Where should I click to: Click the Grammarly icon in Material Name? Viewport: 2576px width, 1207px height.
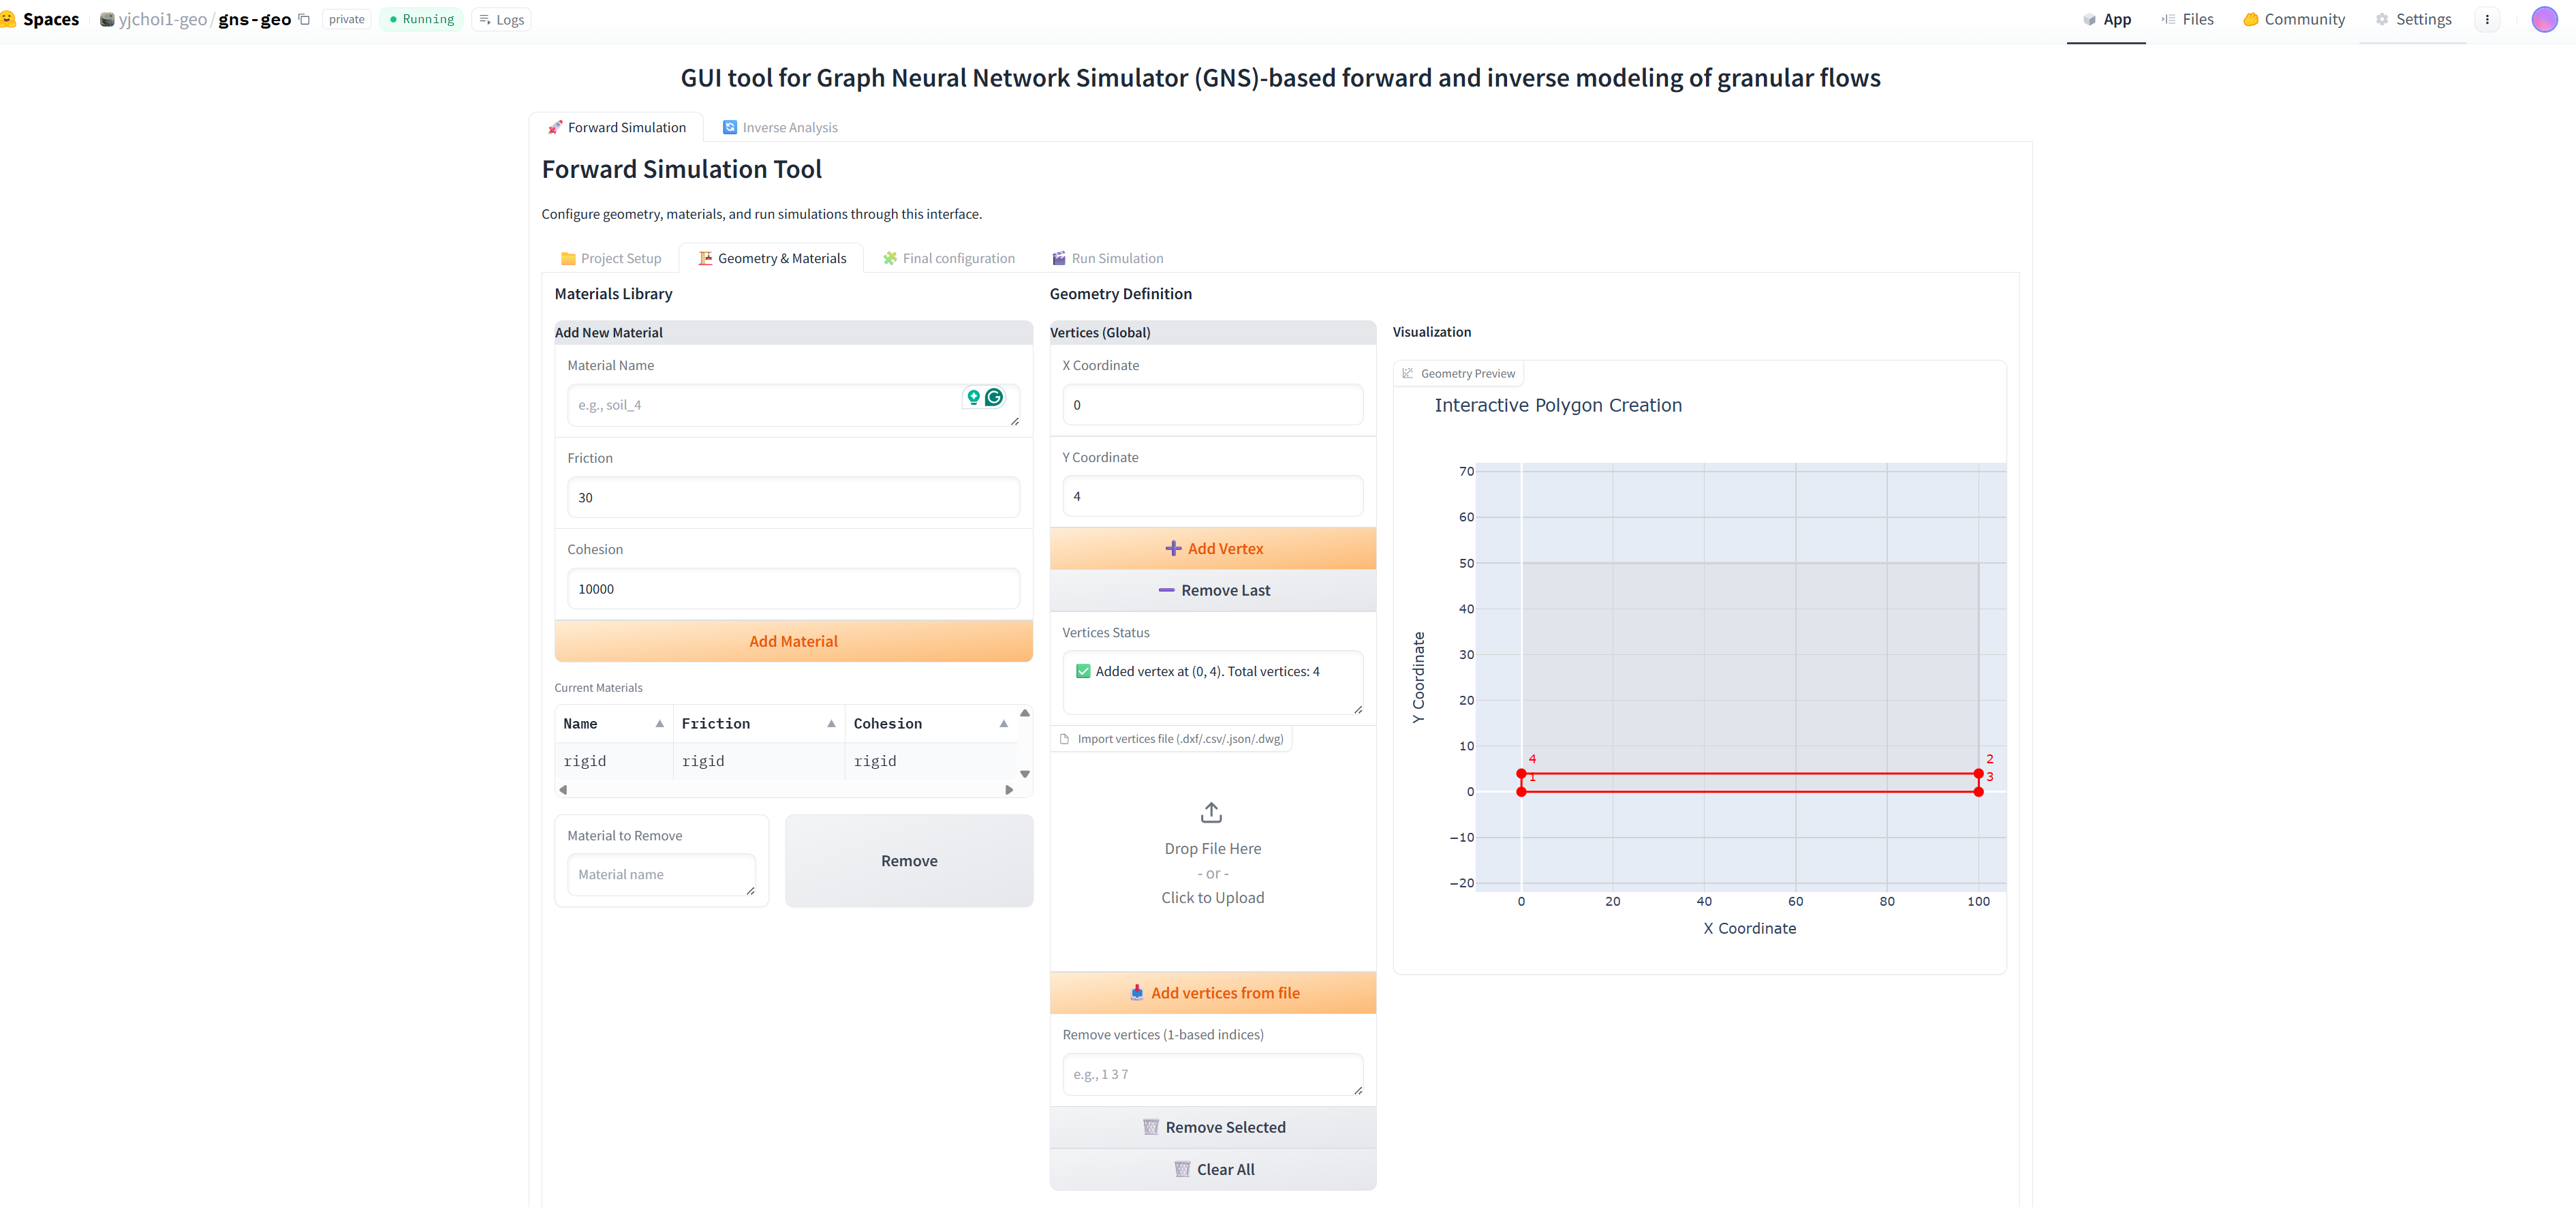994,397
